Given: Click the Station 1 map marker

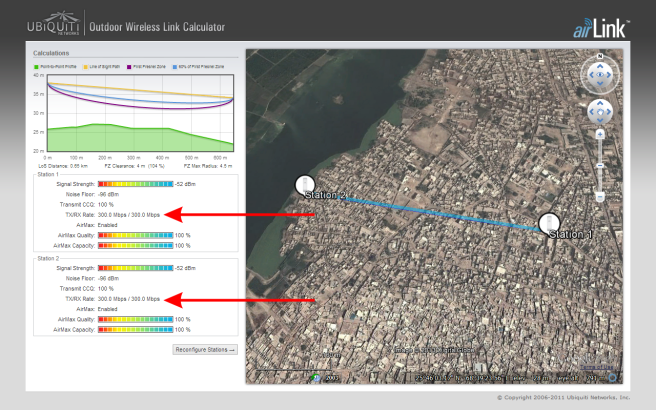Looking at the screenshot, I should click(547, 223).
